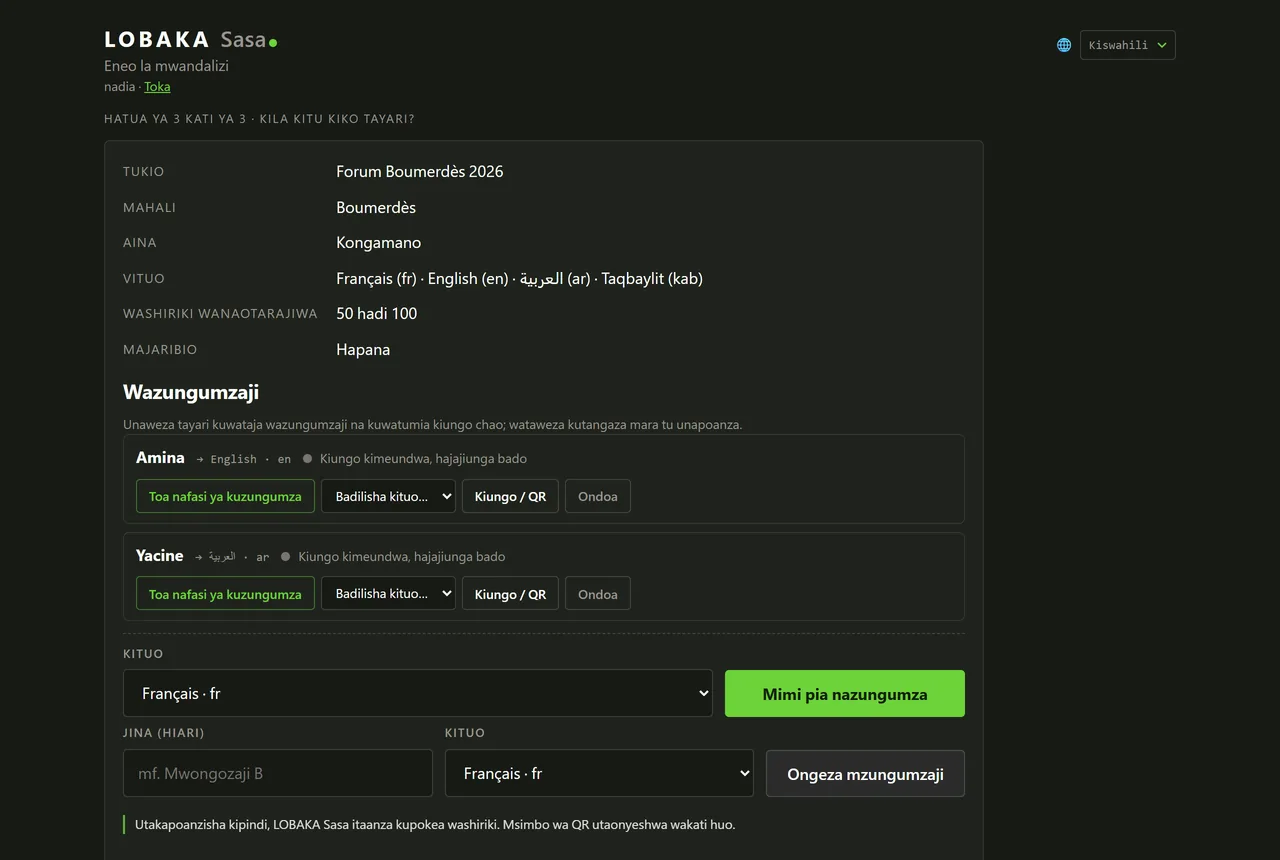The width and height of the screenshot is (1280, 860).
Task: Click the 50 hadi 100 value
Action: [377, 314]
